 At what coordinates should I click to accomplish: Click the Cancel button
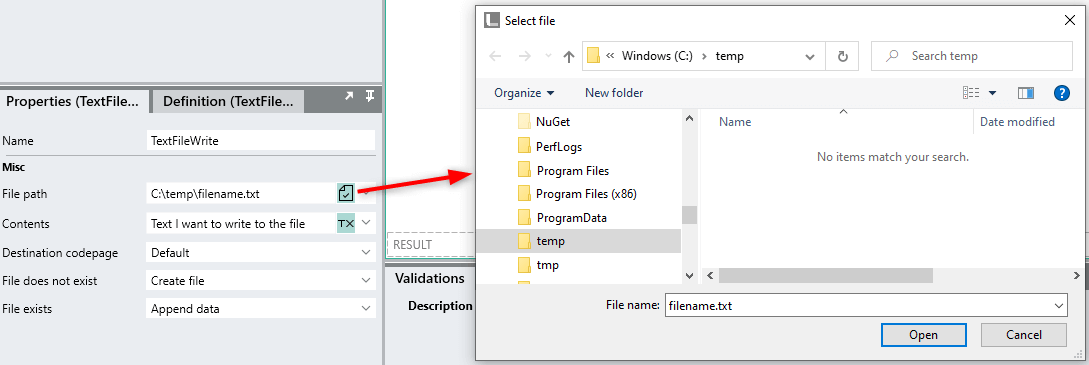coord(1024,335)
